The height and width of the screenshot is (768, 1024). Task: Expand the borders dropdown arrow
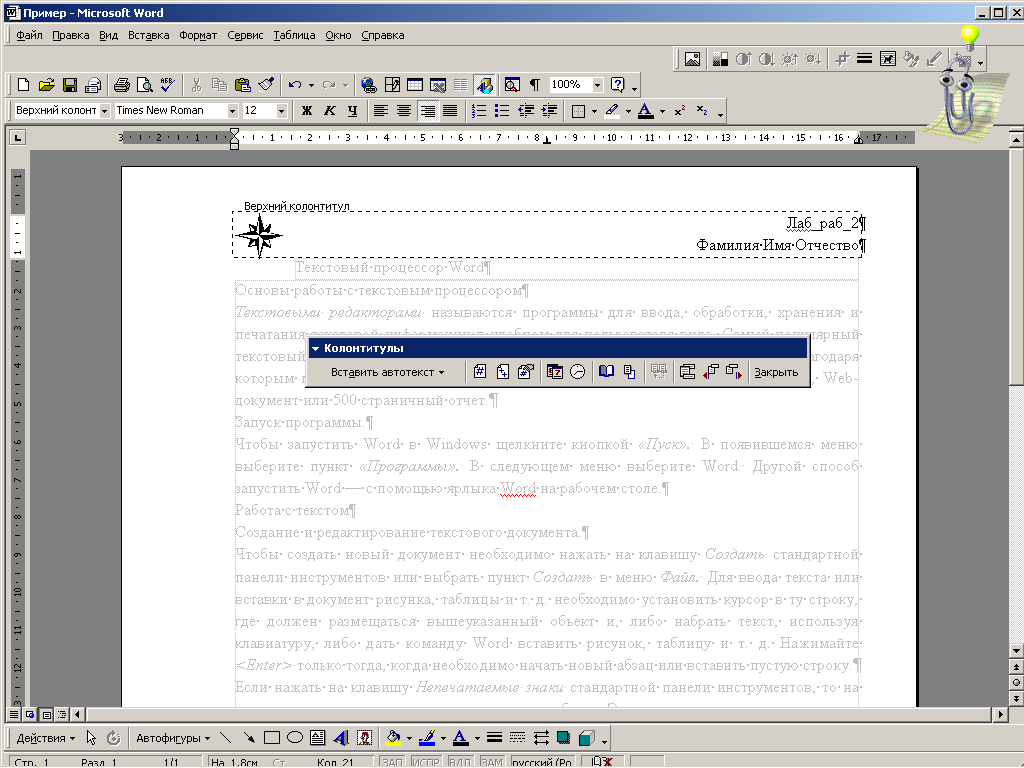[x=594, y=111]
